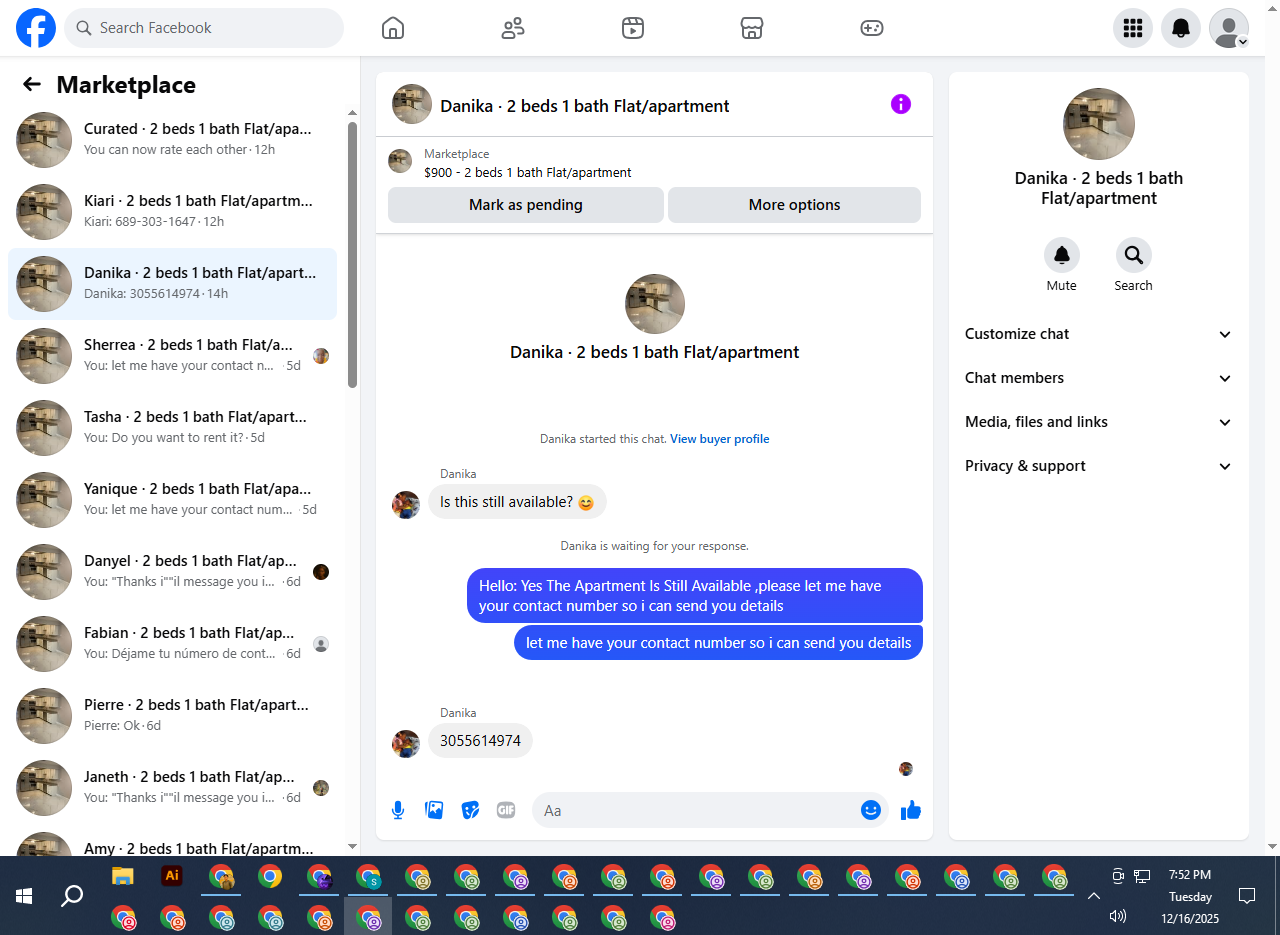
Task: Open the Windows Start menu
Action: (x=24, y=896)
